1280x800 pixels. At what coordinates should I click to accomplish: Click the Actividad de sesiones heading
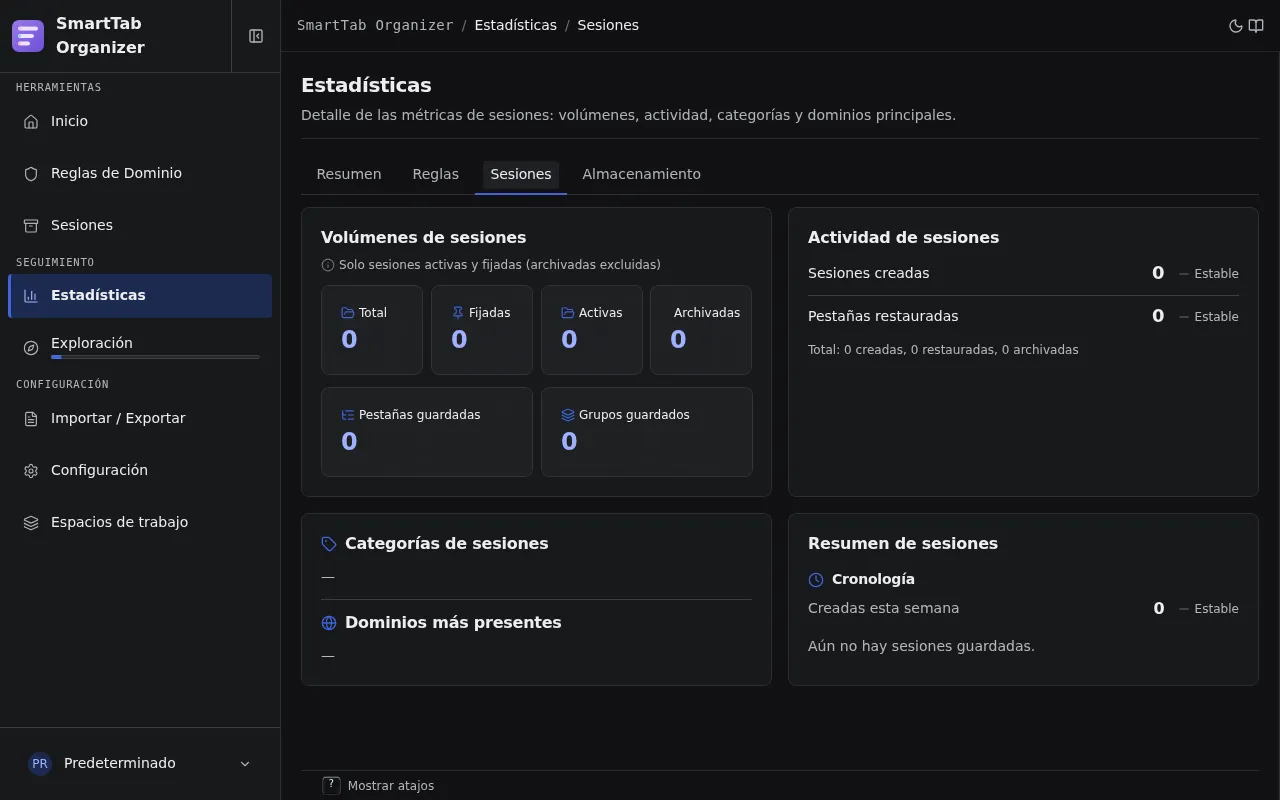pos(904,238)
